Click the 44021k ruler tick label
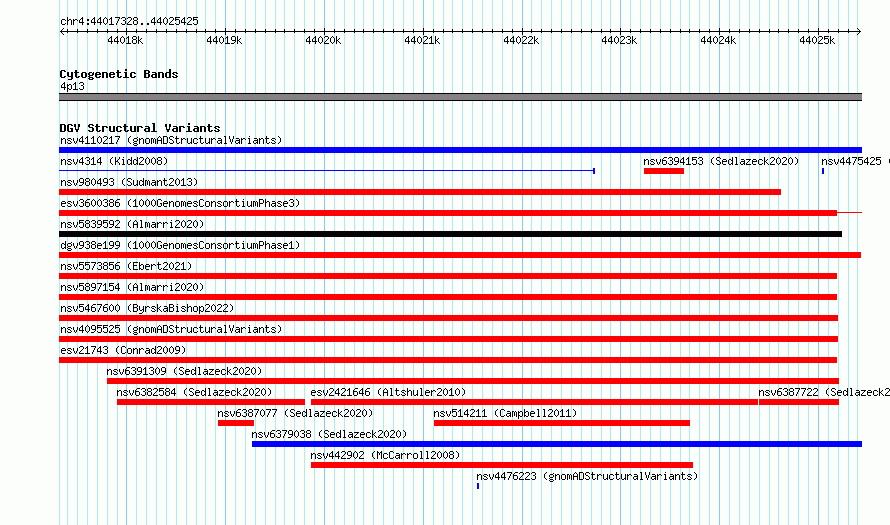The height and width of the screenshot is (525, 890). pos(422,40)
